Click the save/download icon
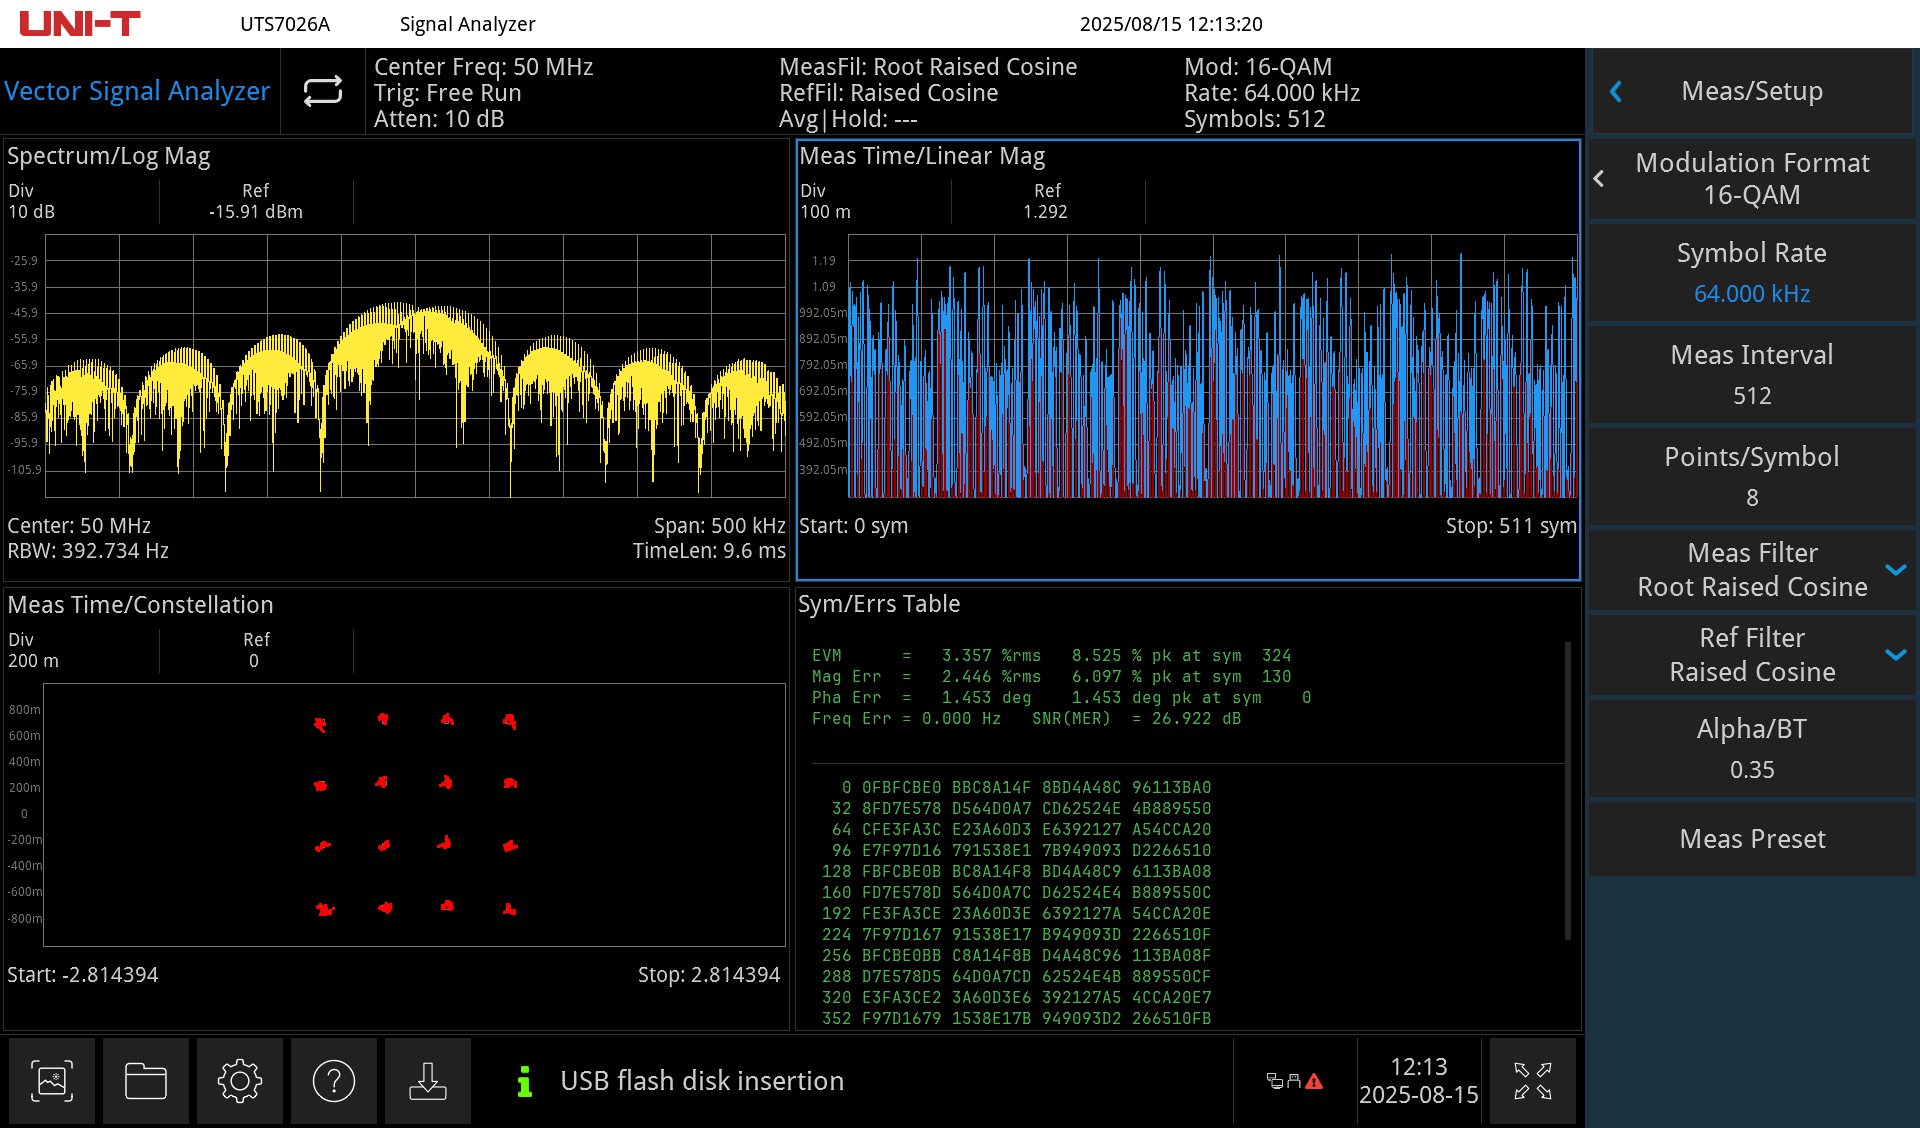 (428, 1081)
